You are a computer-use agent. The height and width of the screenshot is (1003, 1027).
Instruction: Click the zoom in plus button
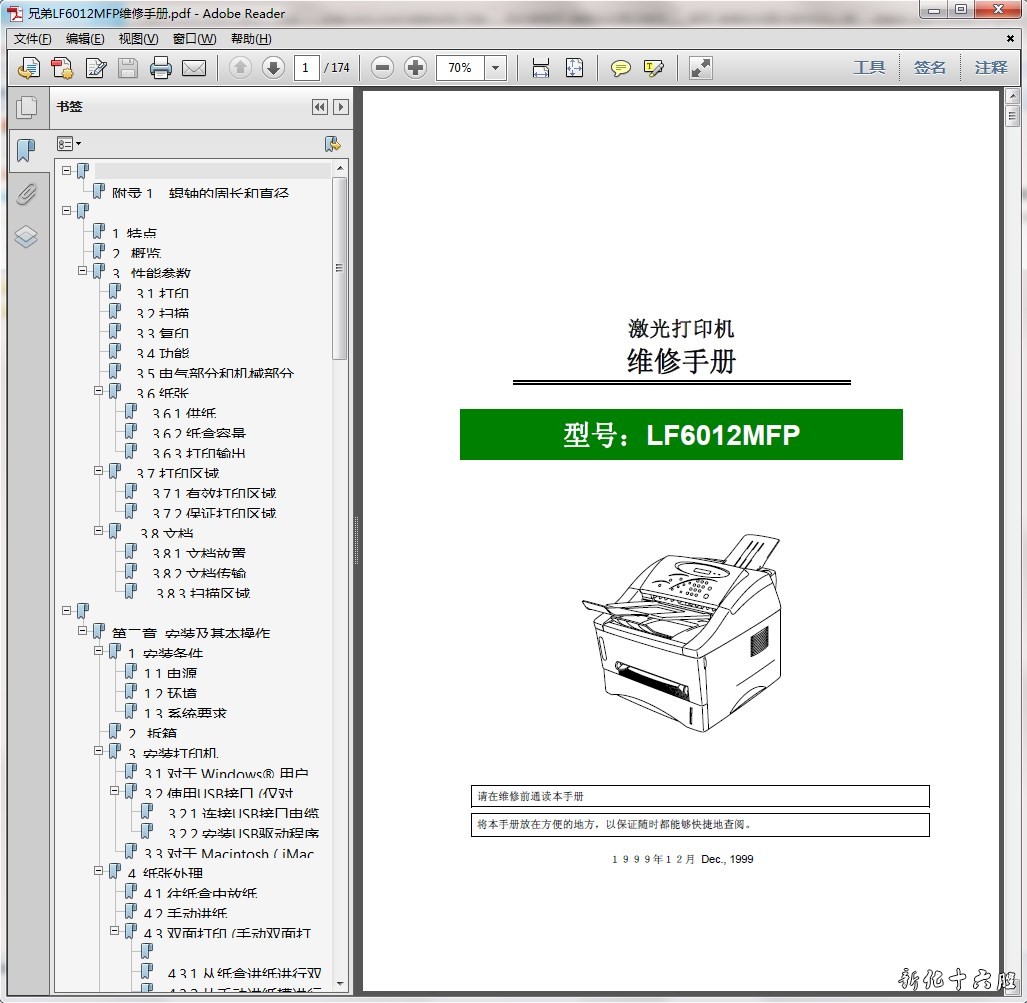point(415,68)
